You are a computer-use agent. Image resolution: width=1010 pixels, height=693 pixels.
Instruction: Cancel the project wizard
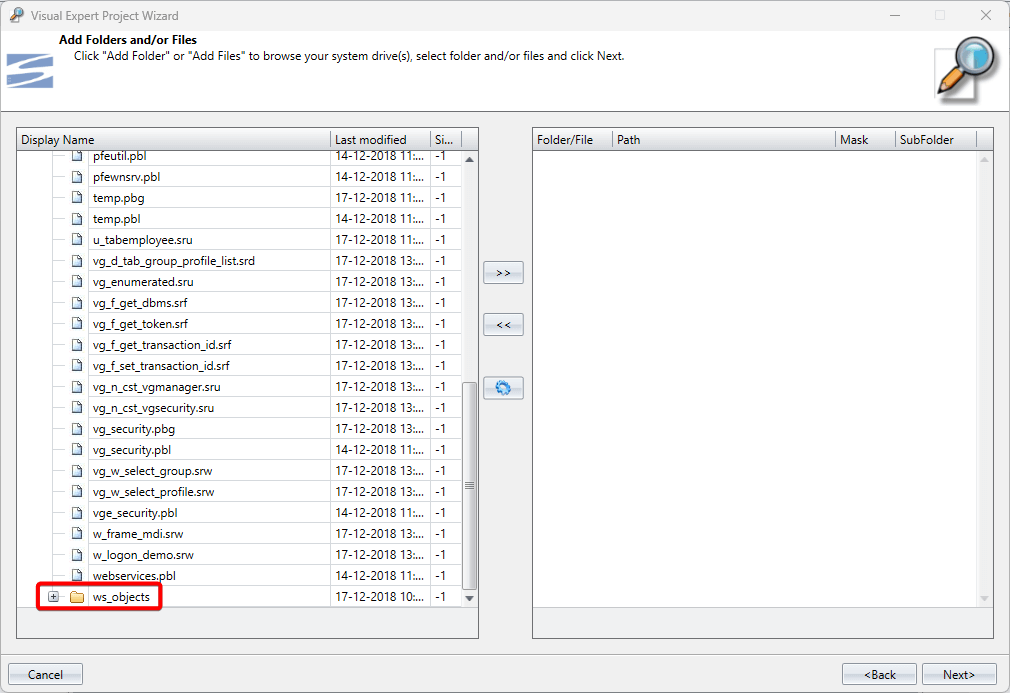point(45,675)
